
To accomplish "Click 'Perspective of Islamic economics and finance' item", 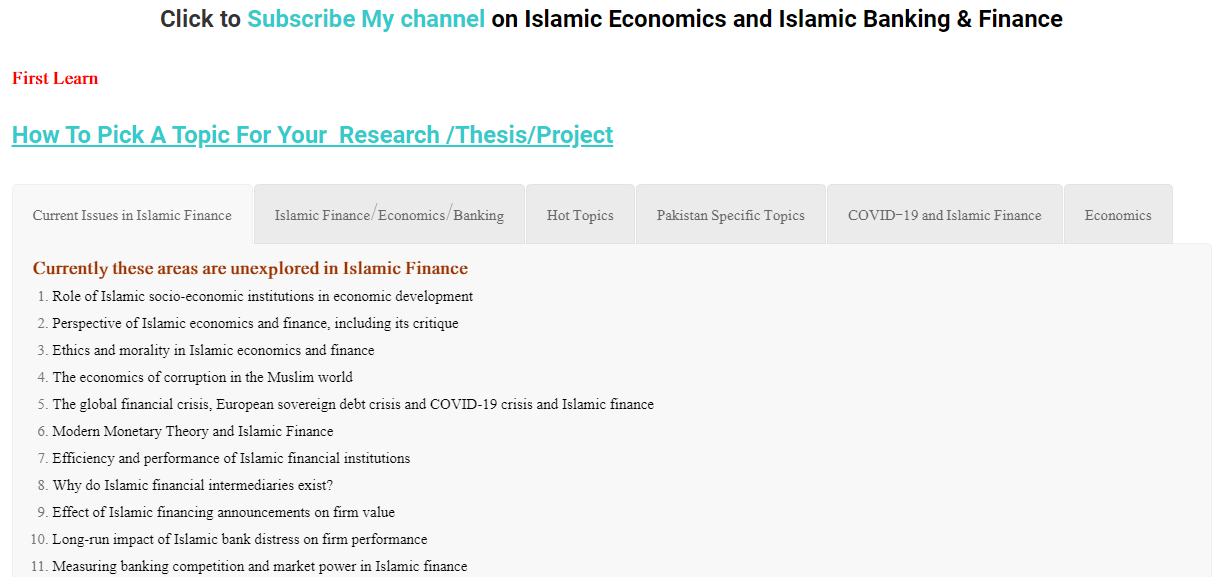I will click(255, 323).
